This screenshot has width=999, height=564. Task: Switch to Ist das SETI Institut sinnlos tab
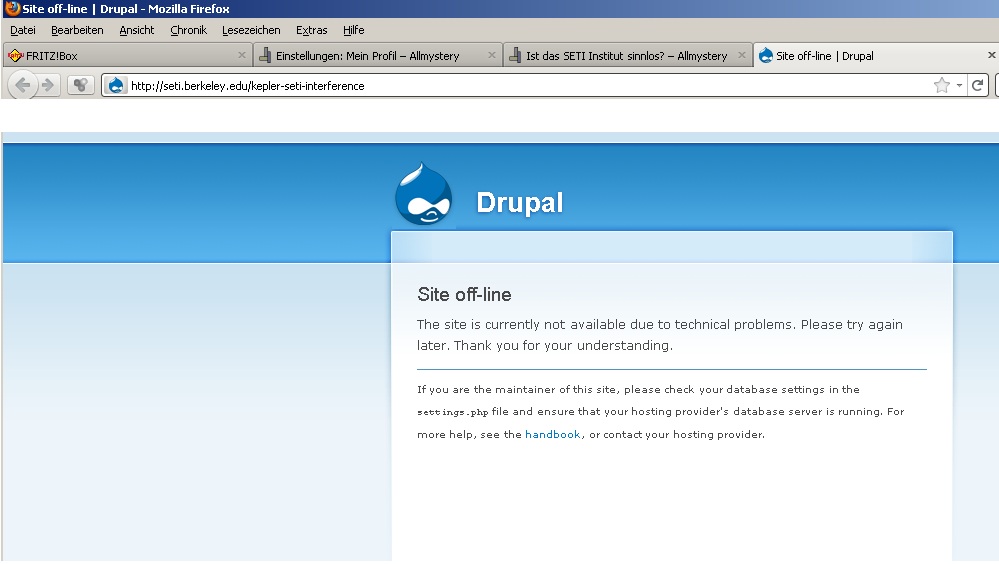(x=628, y=55)
